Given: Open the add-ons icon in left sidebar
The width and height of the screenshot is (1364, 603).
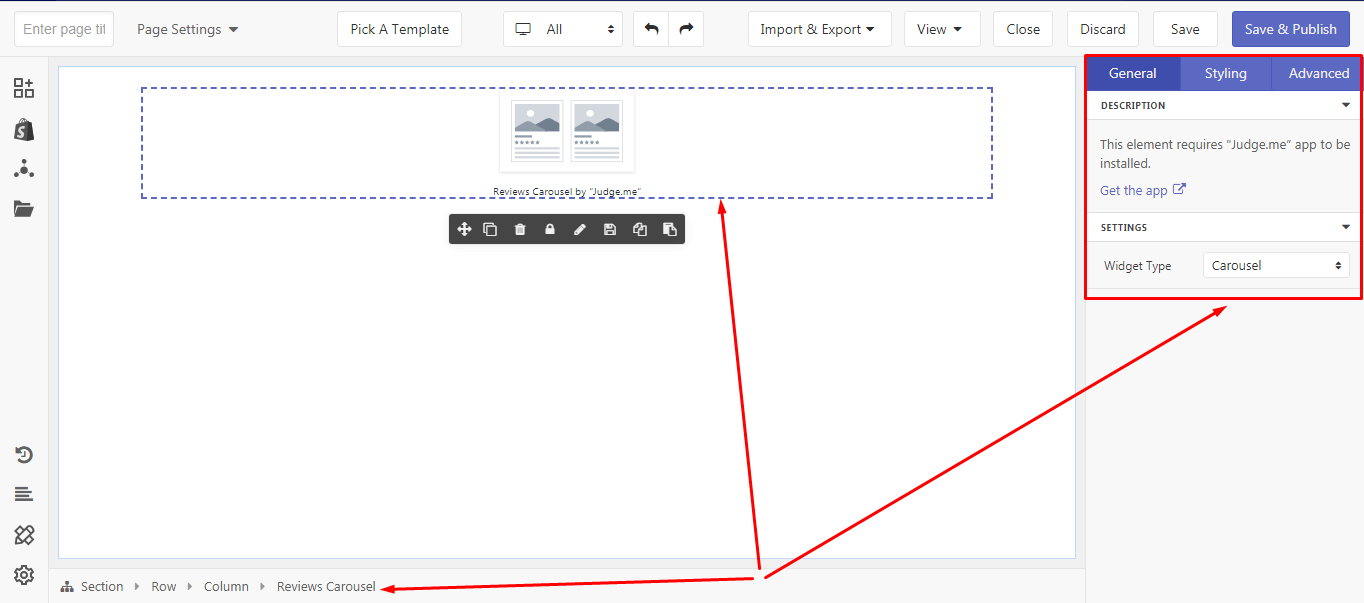Looking at the screenshot, I should click(23, 168).
